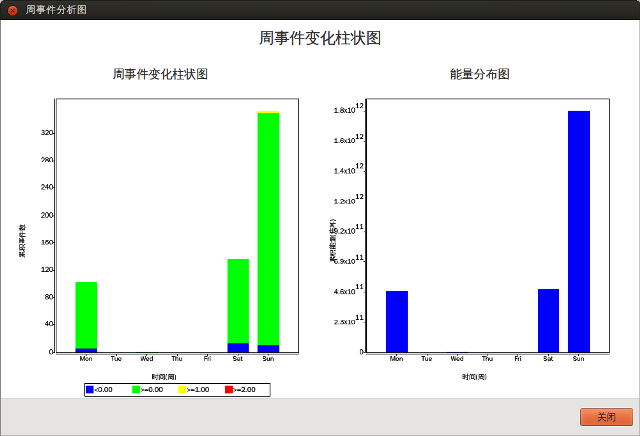Image resolution: width=640 pixels, height=436 pixels.
Task: Click the blue Monday bar in the energy chart
Action: tap(397, 321)
